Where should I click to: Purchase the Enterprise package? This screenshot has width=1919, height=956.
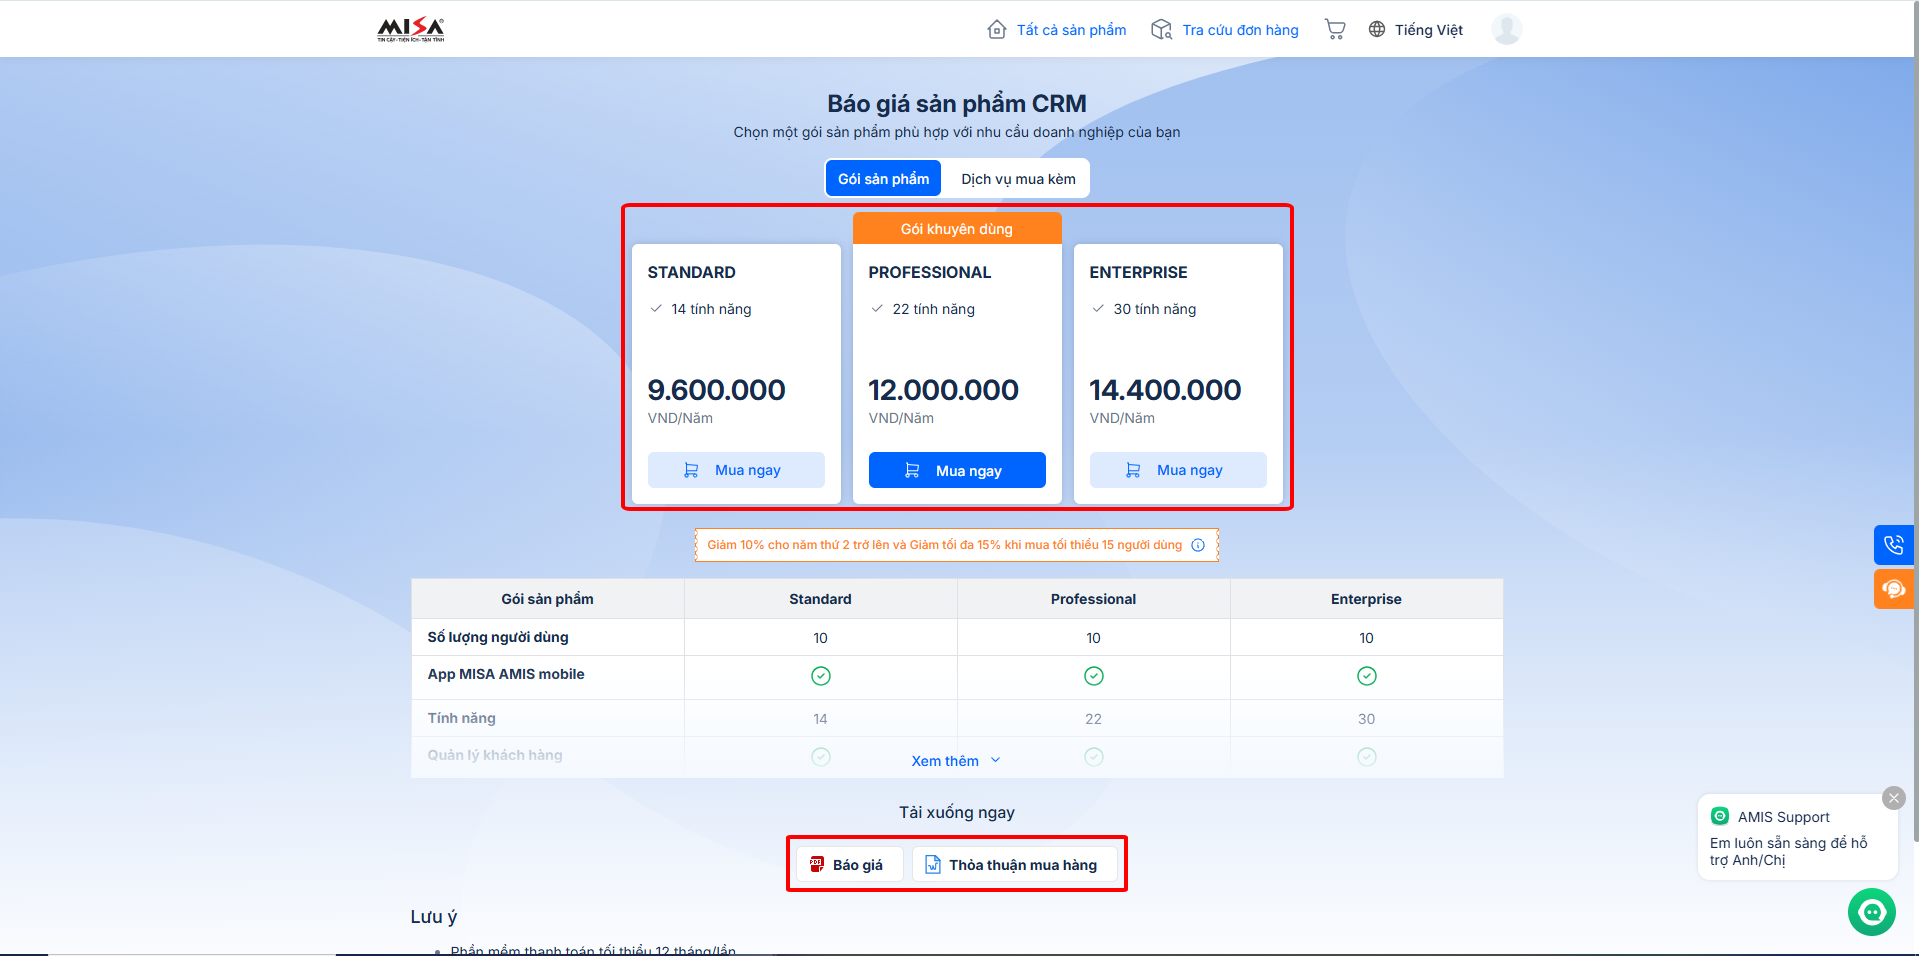pyautogui.click(x=1178, y=470)
